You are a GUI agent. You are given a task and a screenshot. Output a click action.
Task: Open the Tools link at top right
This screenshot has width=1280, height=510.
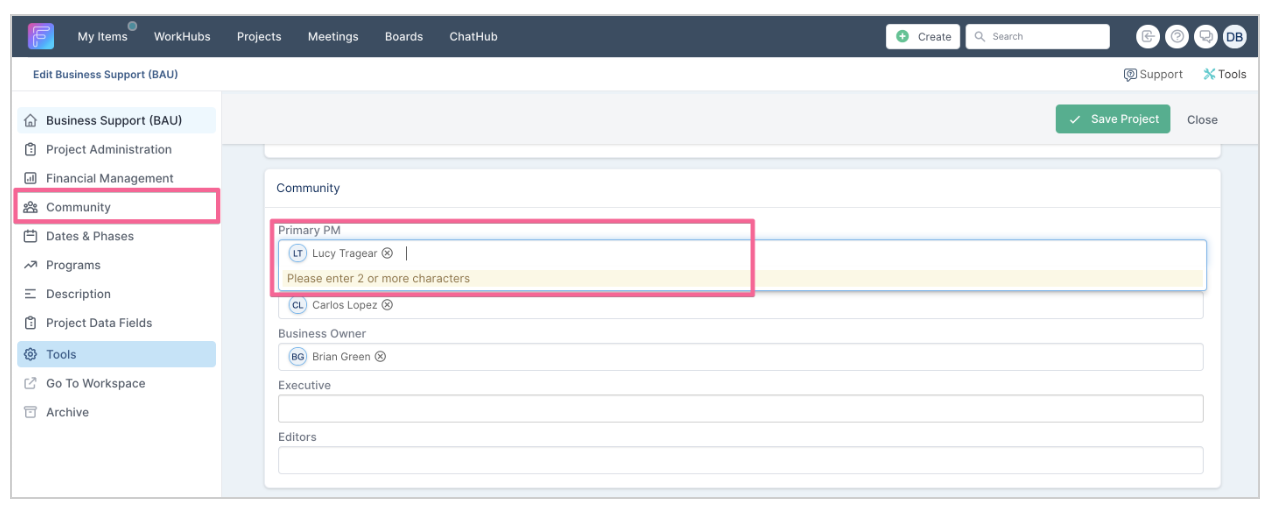1224,74
